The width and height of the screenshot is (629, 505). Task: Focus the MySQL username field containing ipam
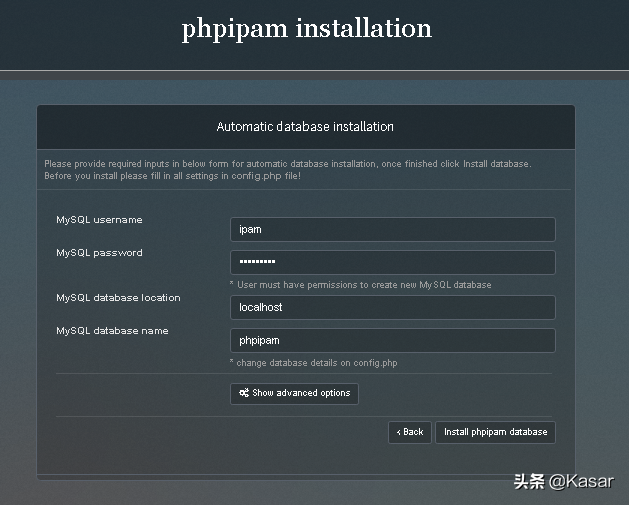[392, 229]
